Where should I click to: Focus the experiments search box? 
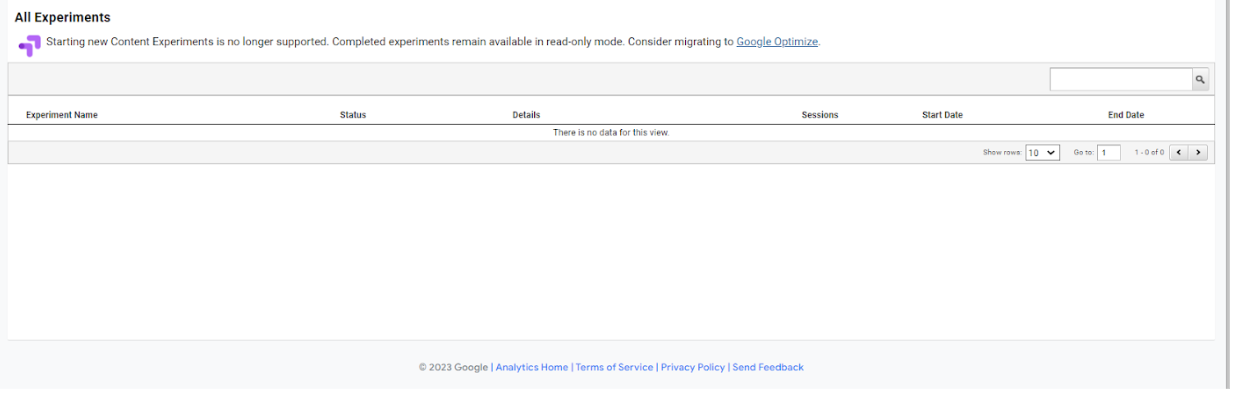pos(1120,79)
